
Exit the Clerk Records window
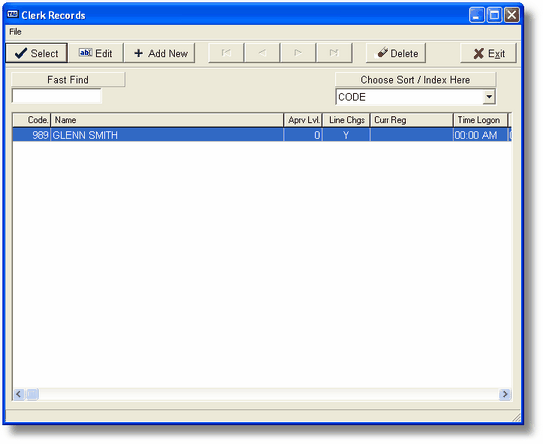tap(488, 53)
